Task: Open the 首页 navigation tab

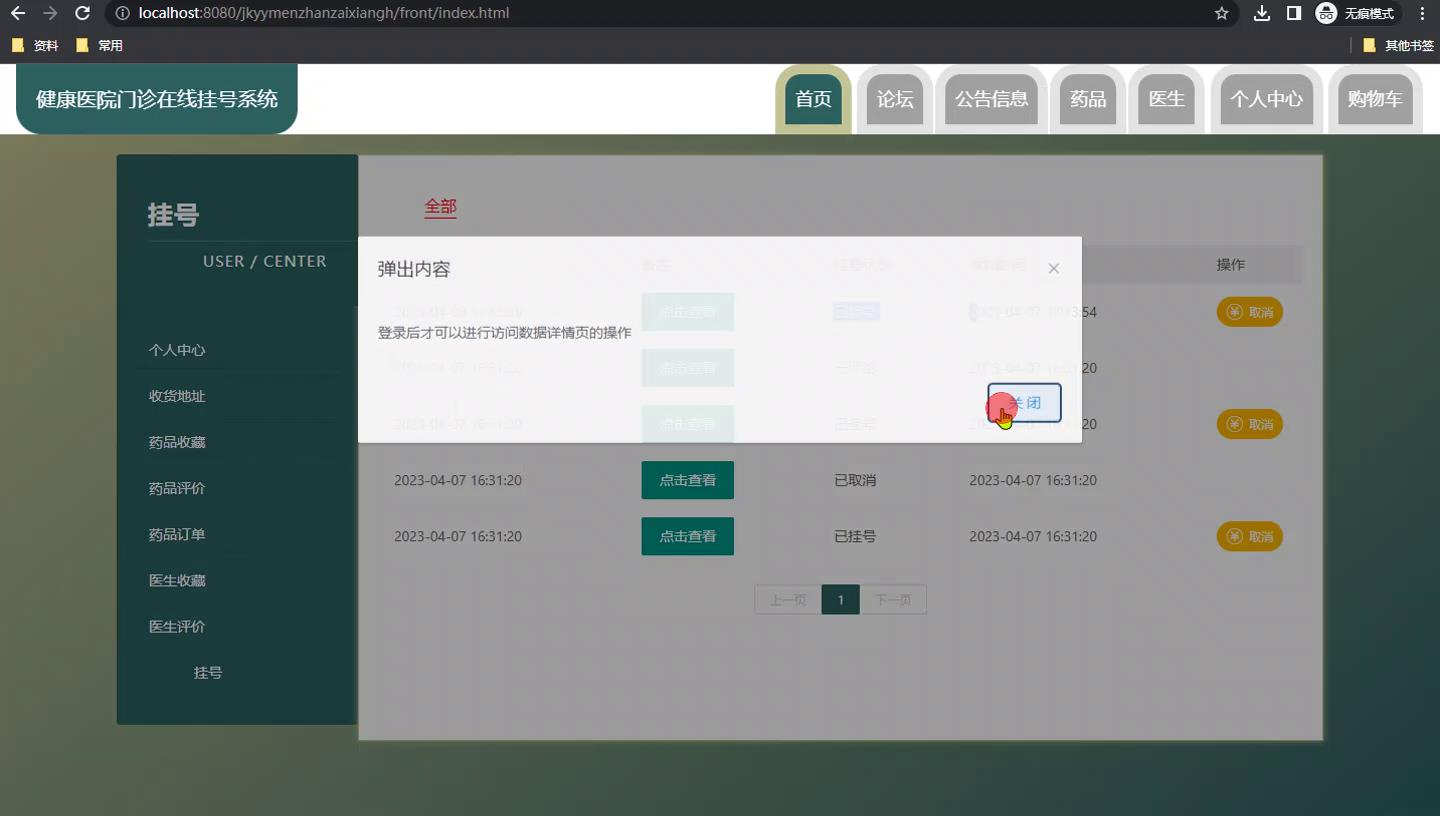Action: [x=813, y=99]
